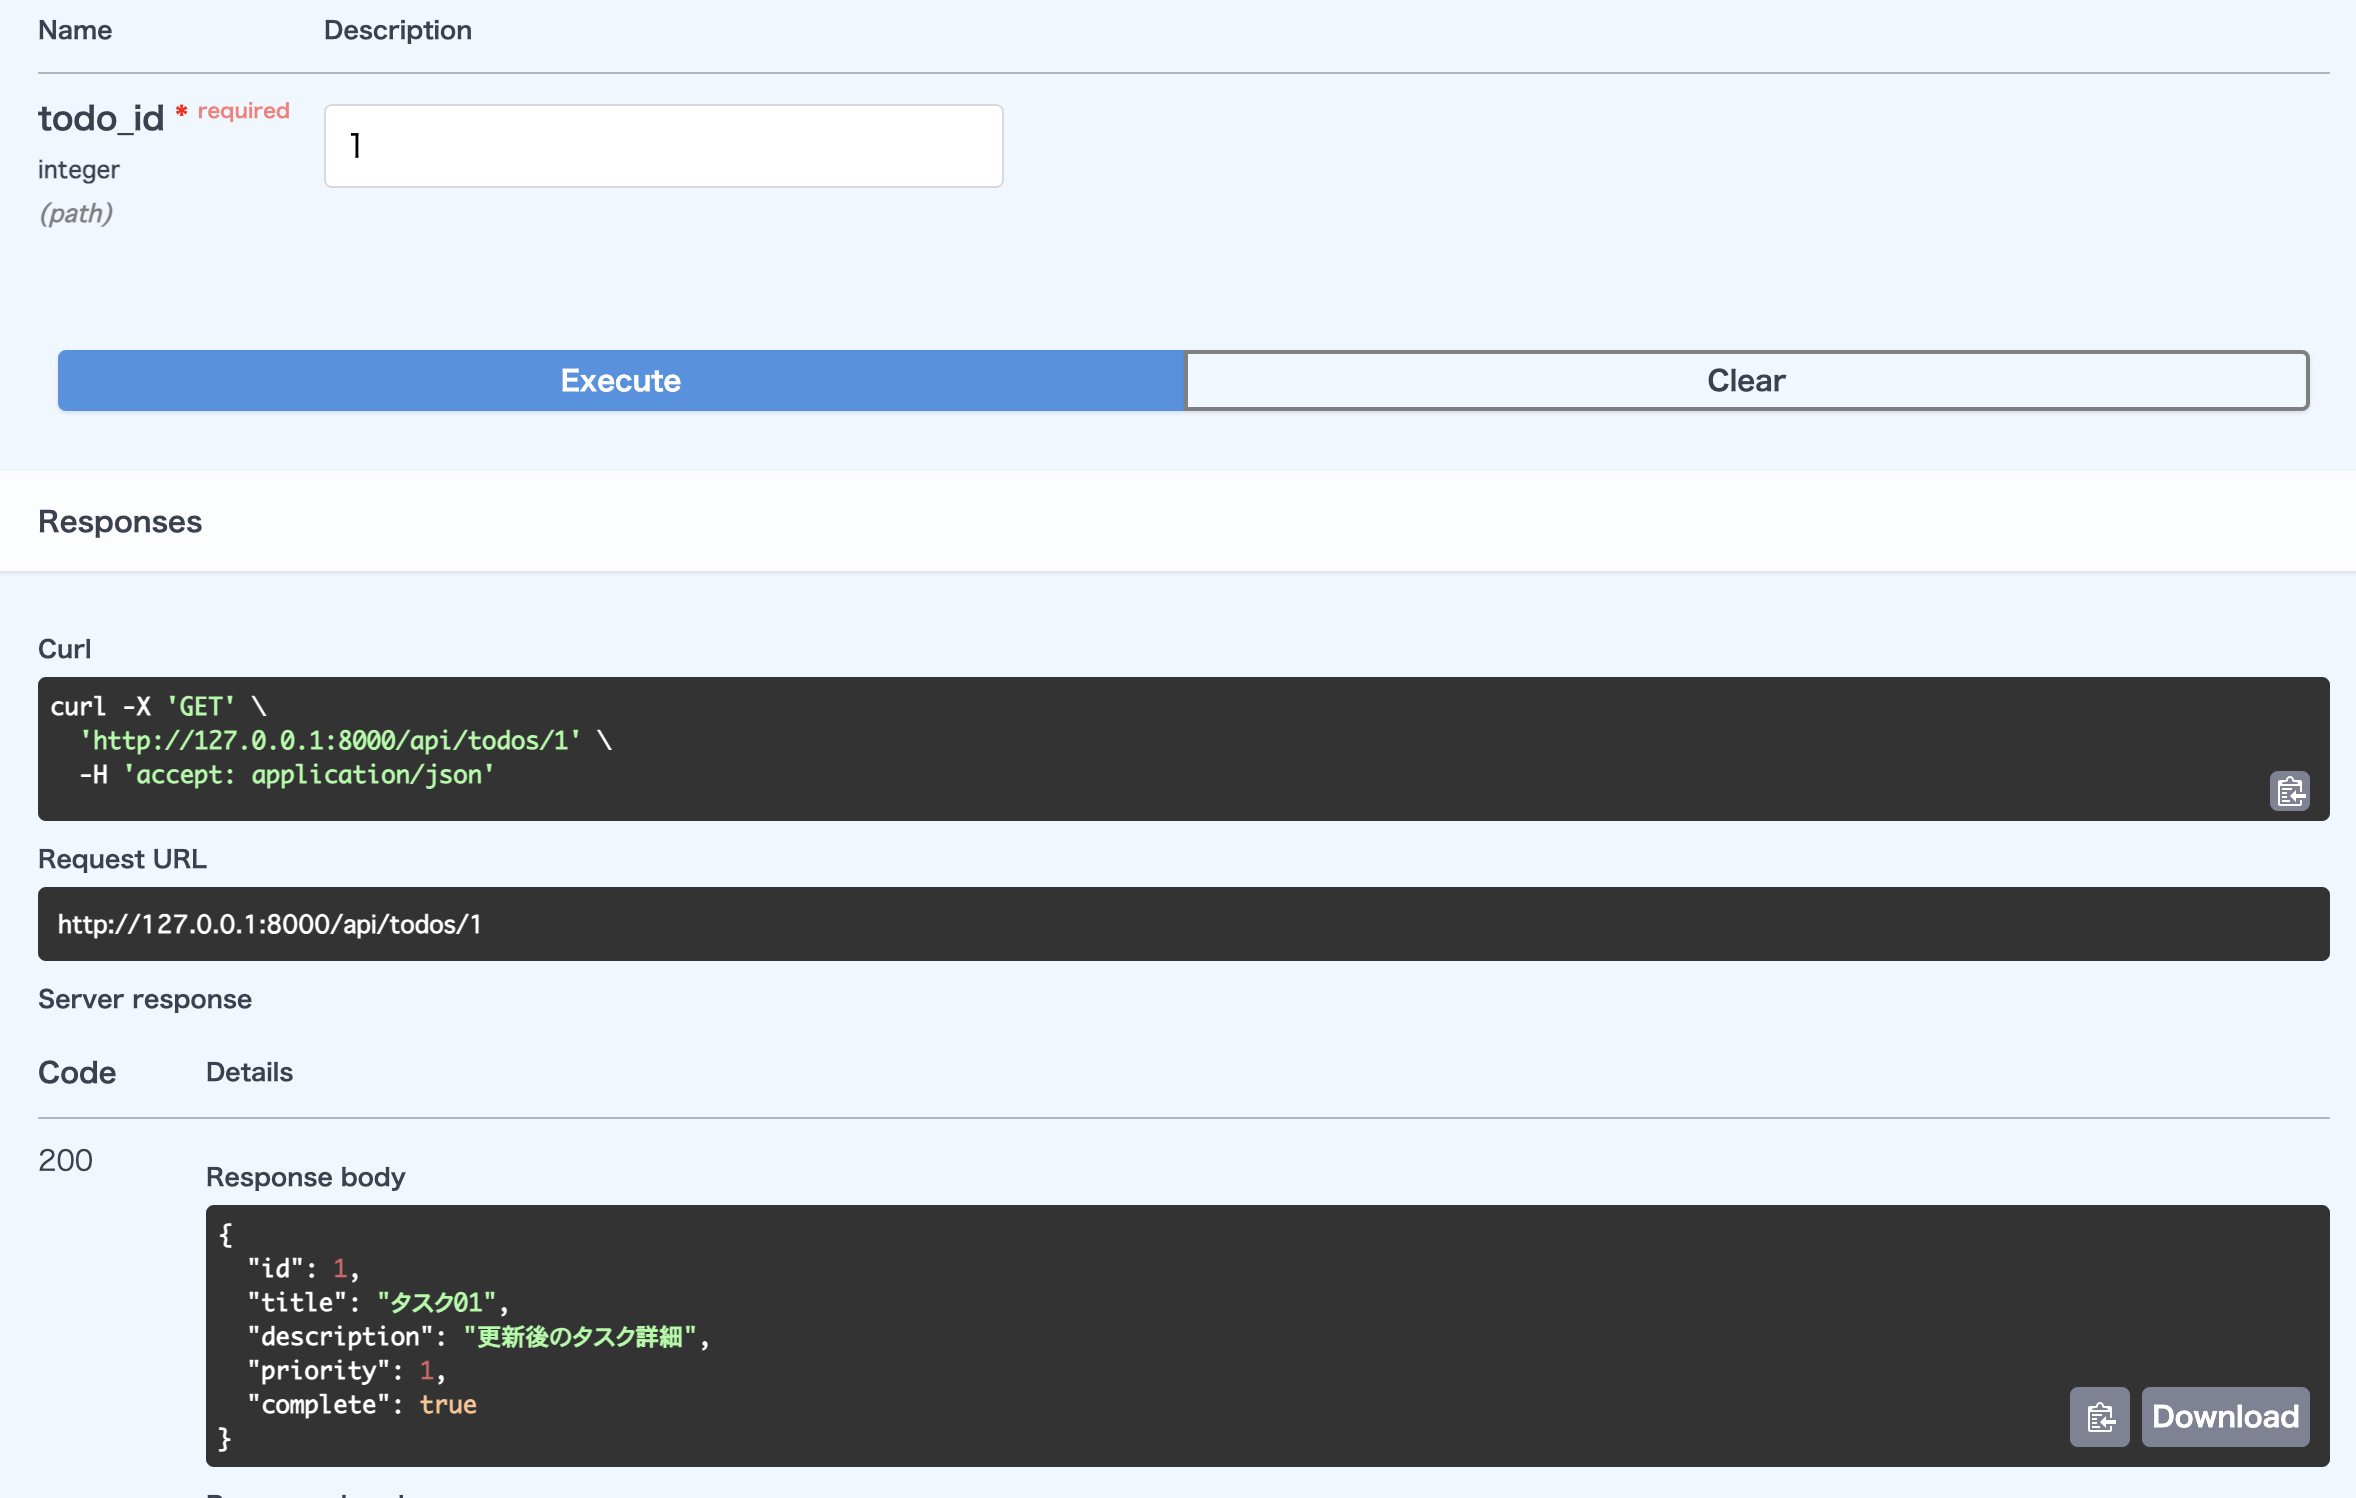The width and height of the screenshot is (2356, 1498).
Task: Click the Description column header
Action: 398,30
